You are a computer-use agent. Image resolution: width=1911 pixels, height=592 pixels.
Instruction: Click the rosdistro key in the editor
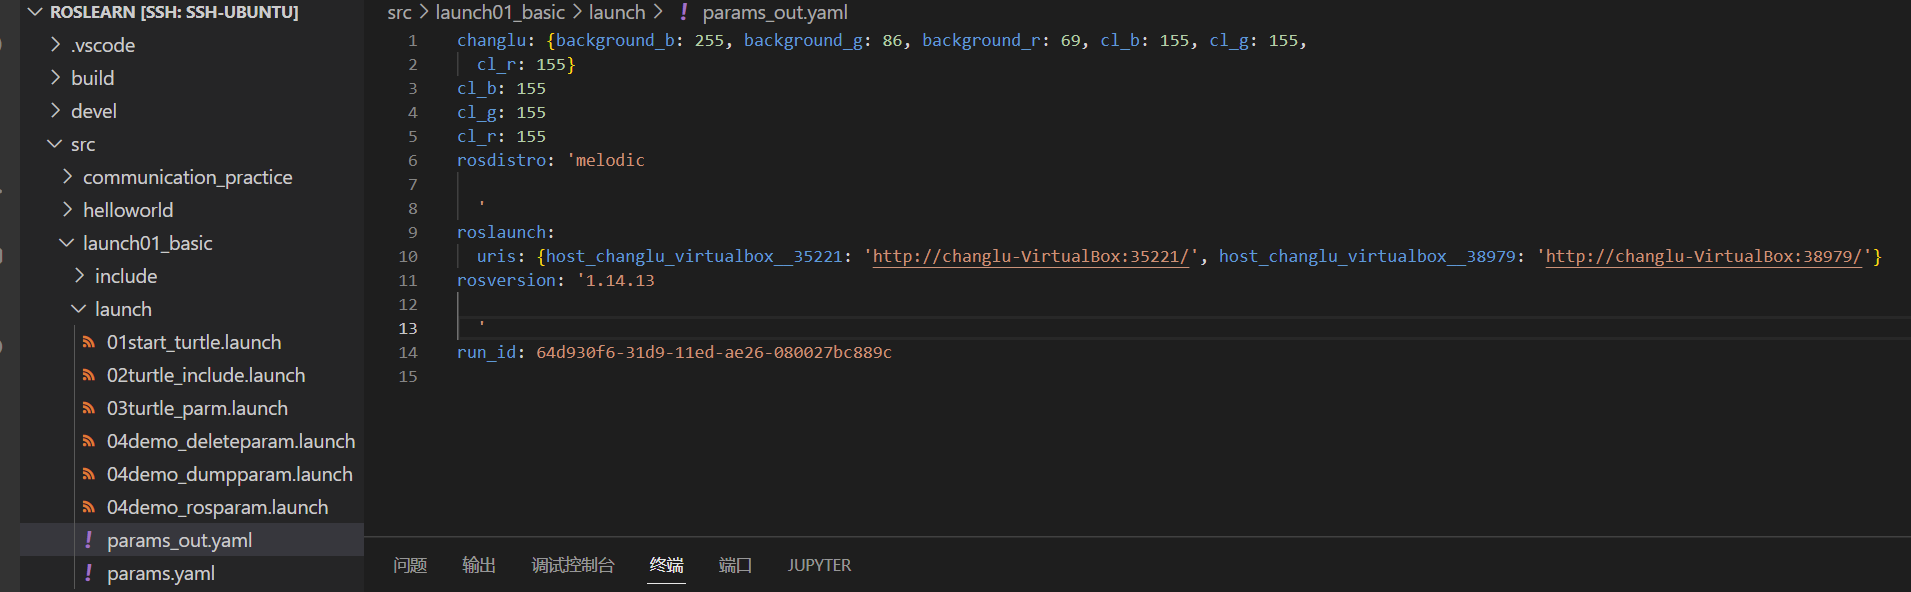point(501,161)
